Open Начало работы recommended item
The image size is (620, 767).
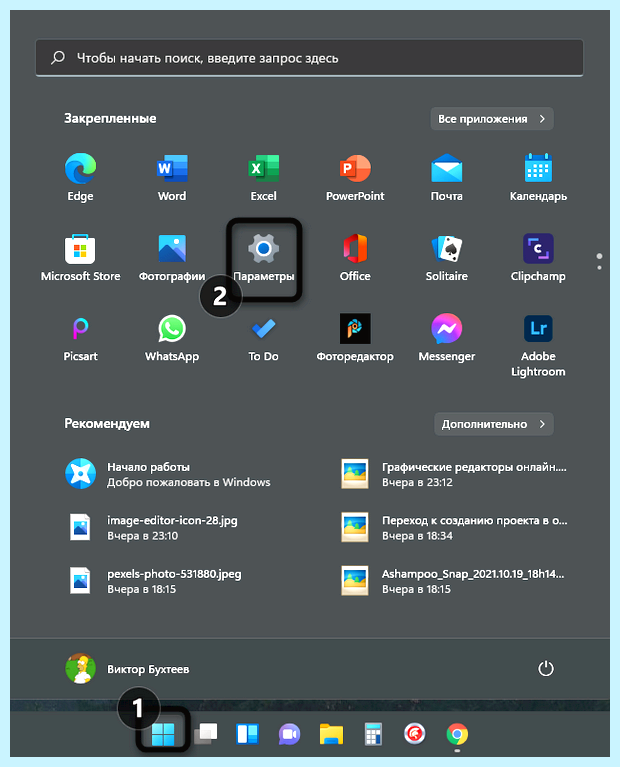168,474
